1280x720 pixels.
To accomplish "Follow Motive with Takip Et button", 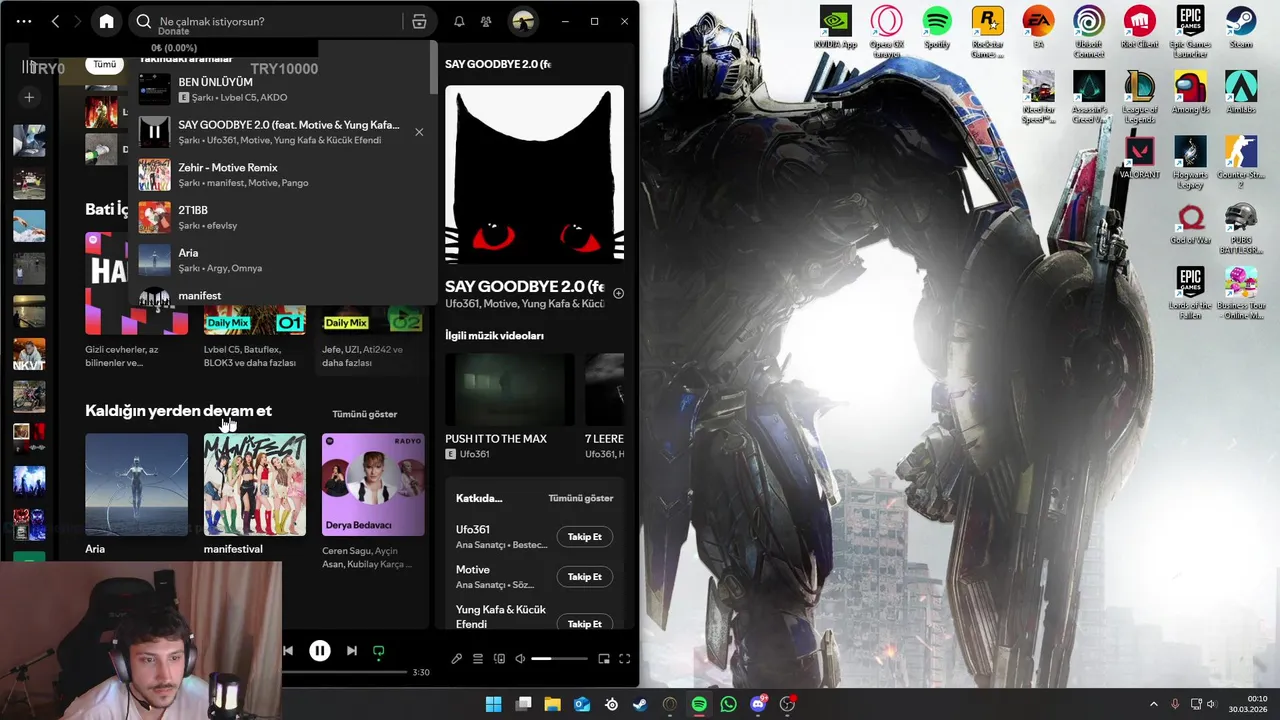I will (x=584, y=577).
